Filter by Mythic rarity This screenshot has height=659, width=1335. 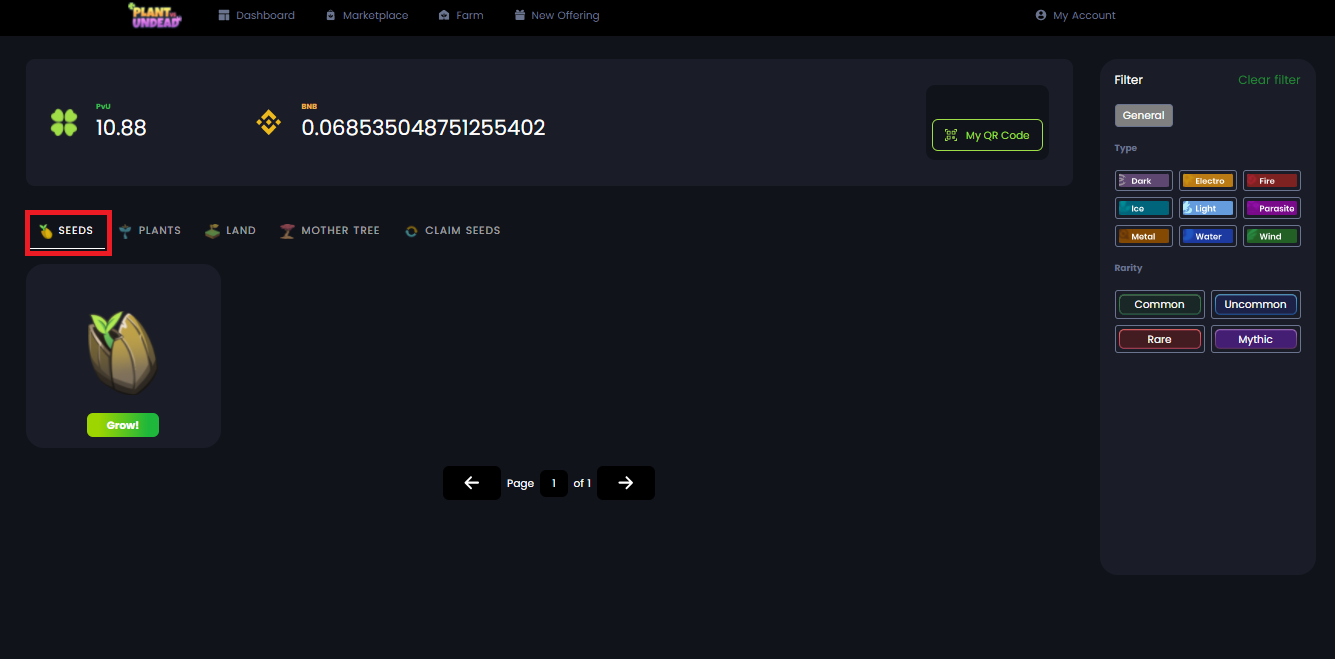(1255, 339)
